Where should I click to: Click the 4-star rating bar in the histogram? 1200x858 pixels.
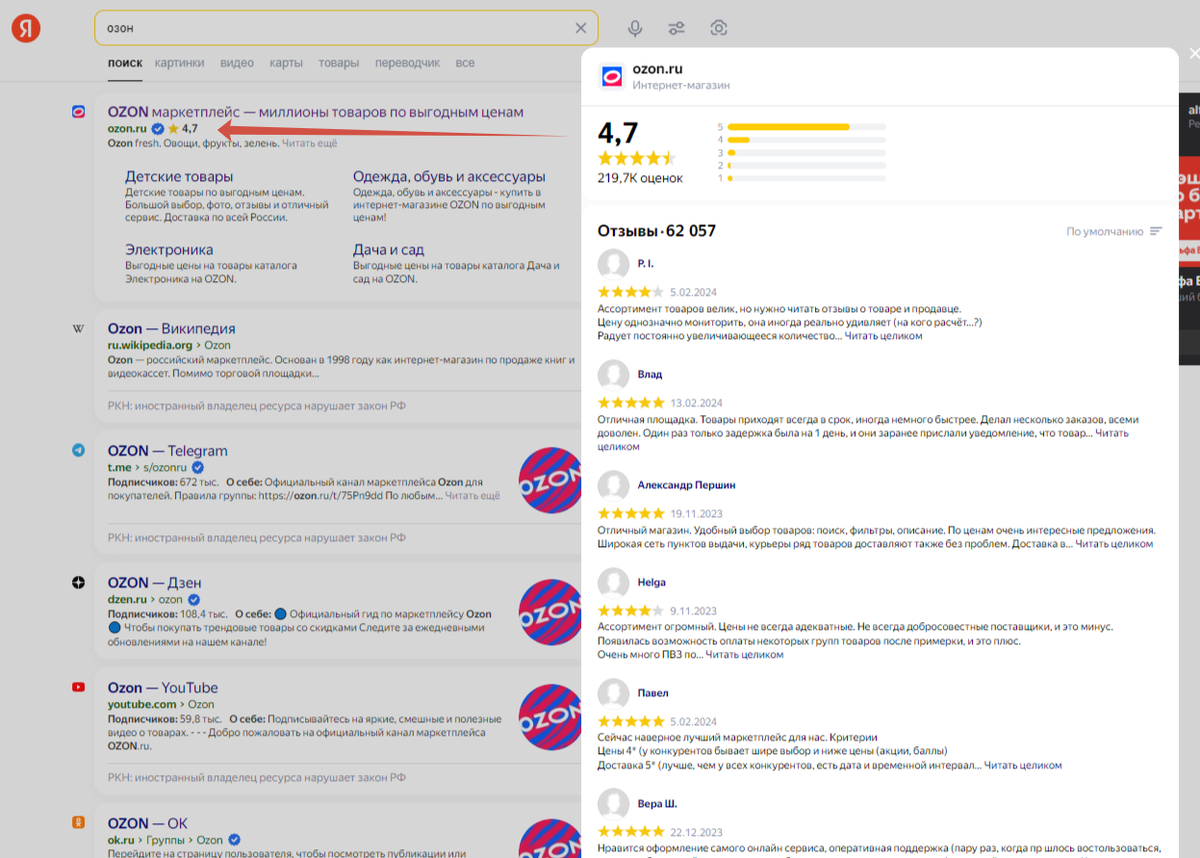click(x=807, y=140)
